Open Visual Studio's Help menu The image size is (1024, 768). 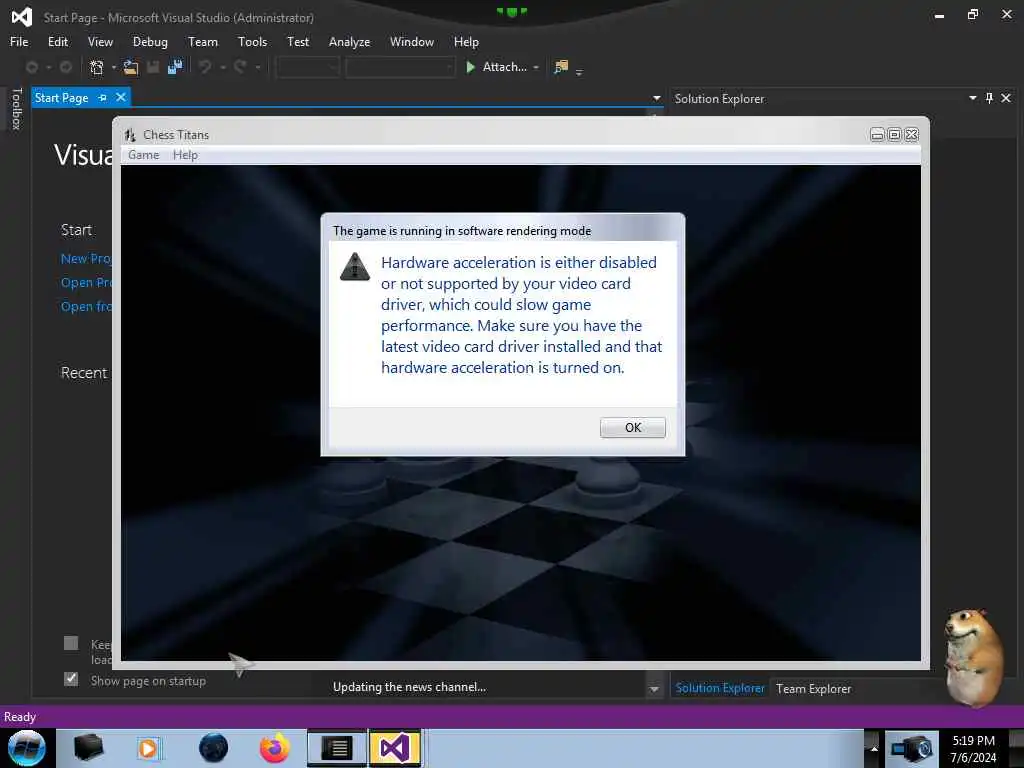466,42
